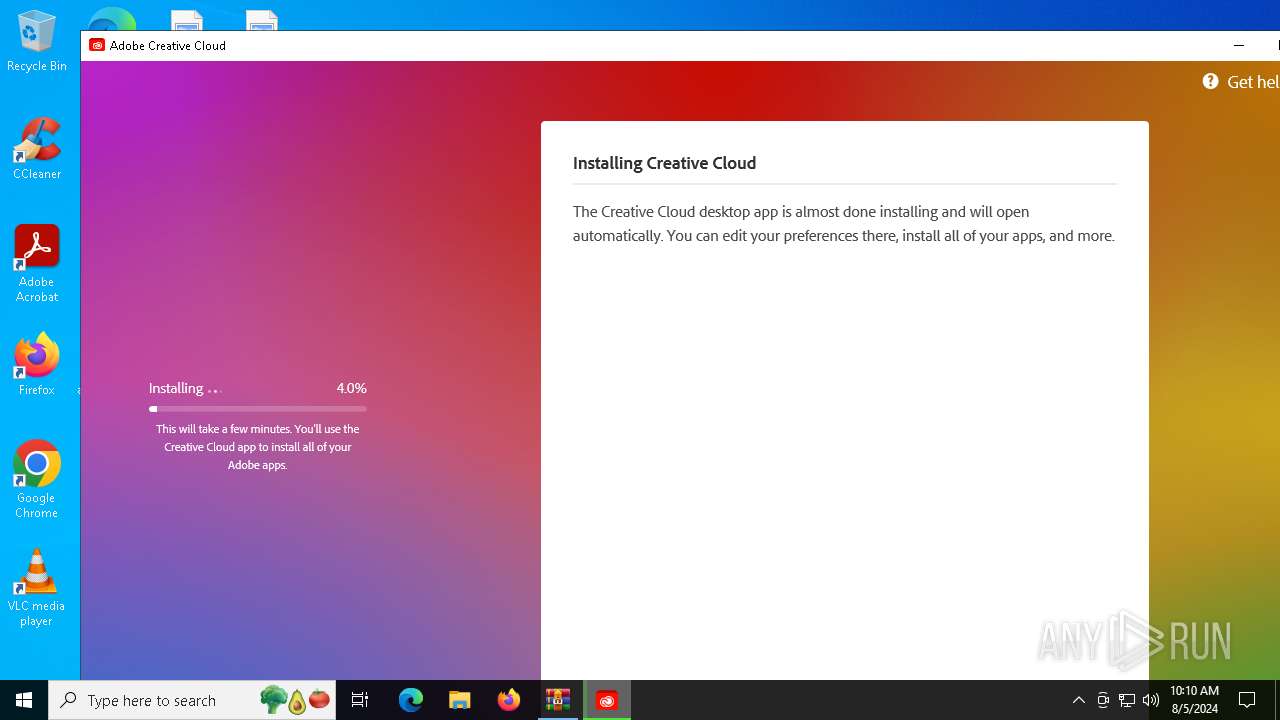Click in the taskbar search box
Image resolution: width=1280 pixels, height=720 pixels.
(x=192, y=700)
